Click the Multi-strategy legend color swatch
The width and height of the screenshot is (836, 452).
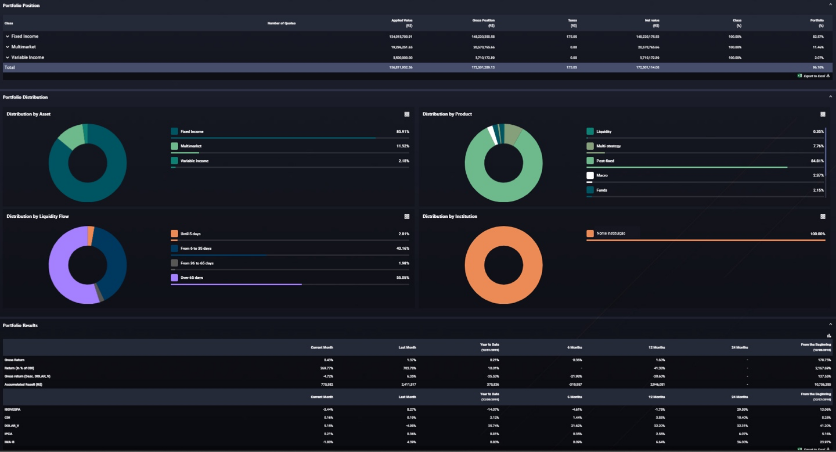coord(590,146)
